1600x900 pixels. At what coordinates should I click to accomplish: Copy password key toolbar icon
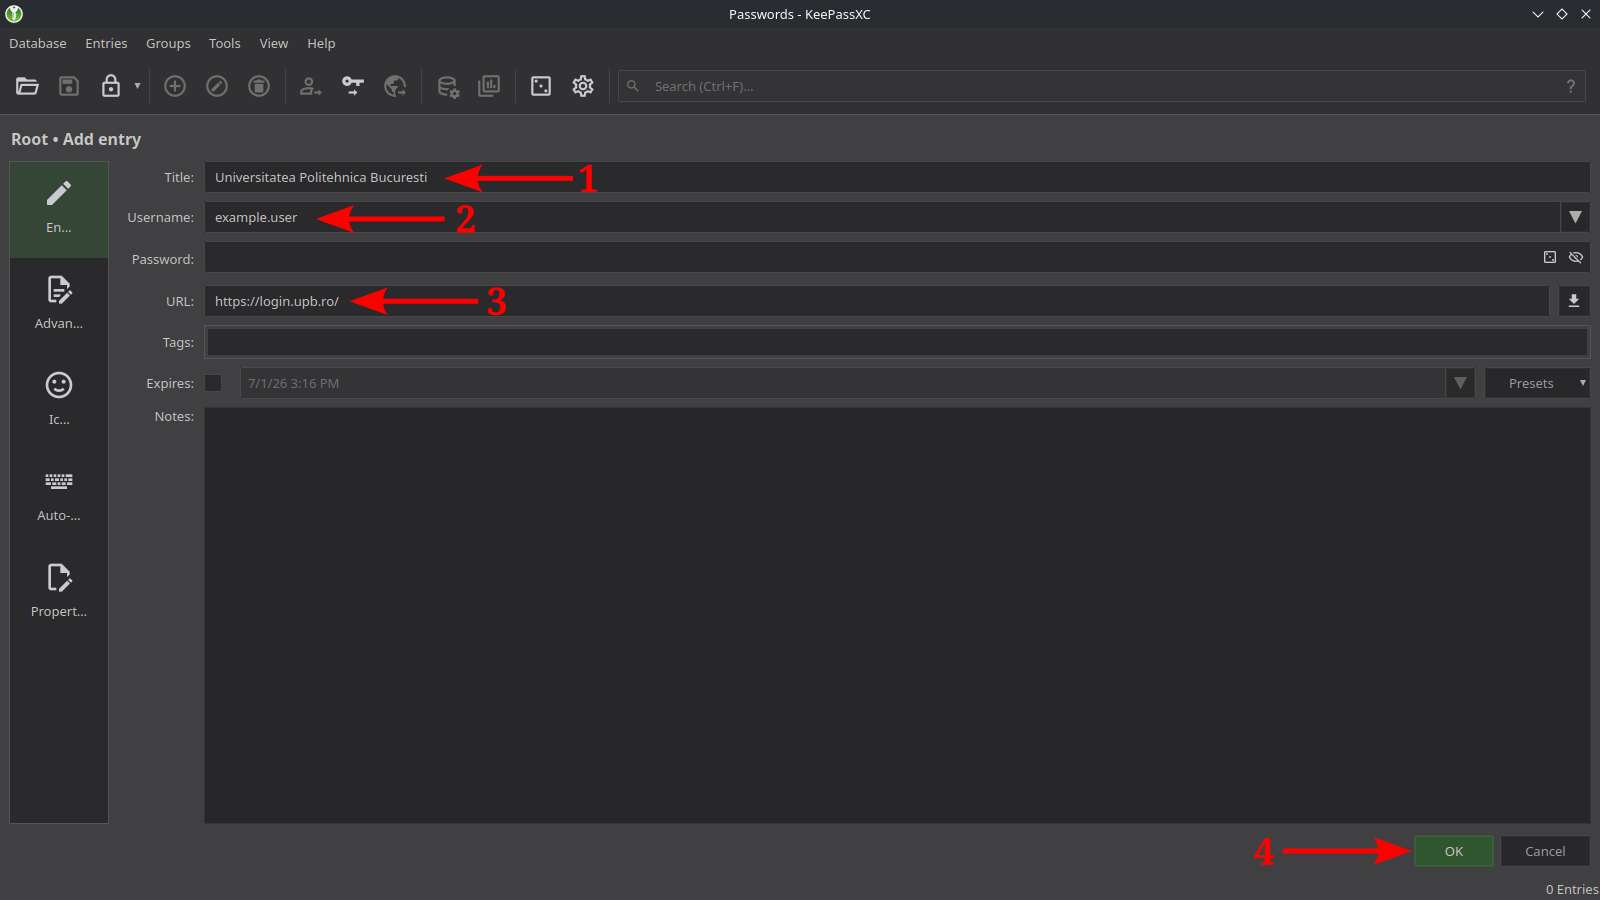point(353,86)
